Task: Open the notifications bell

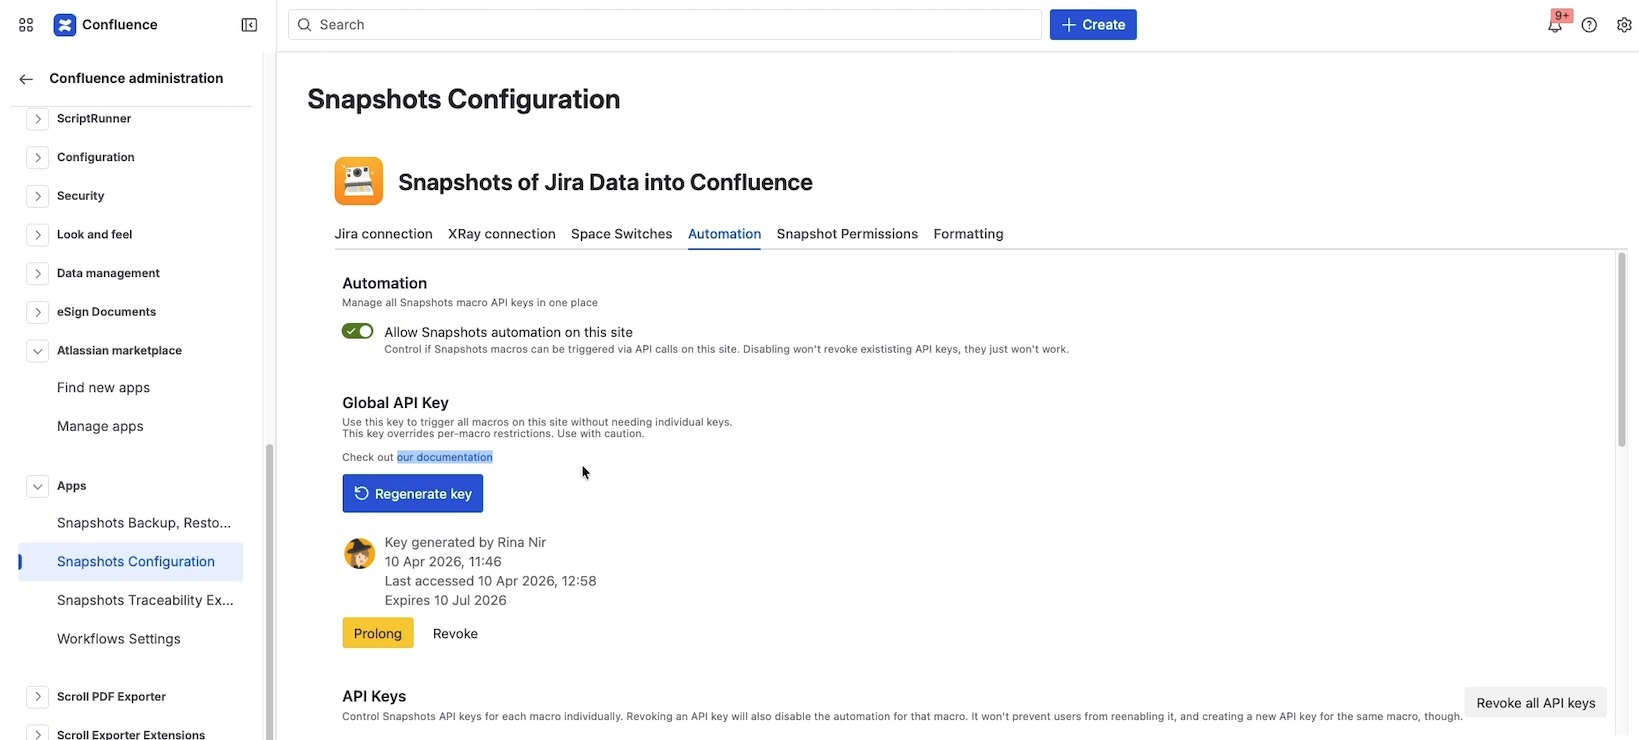Action: pyautogui.click(x=1555, y=25)
